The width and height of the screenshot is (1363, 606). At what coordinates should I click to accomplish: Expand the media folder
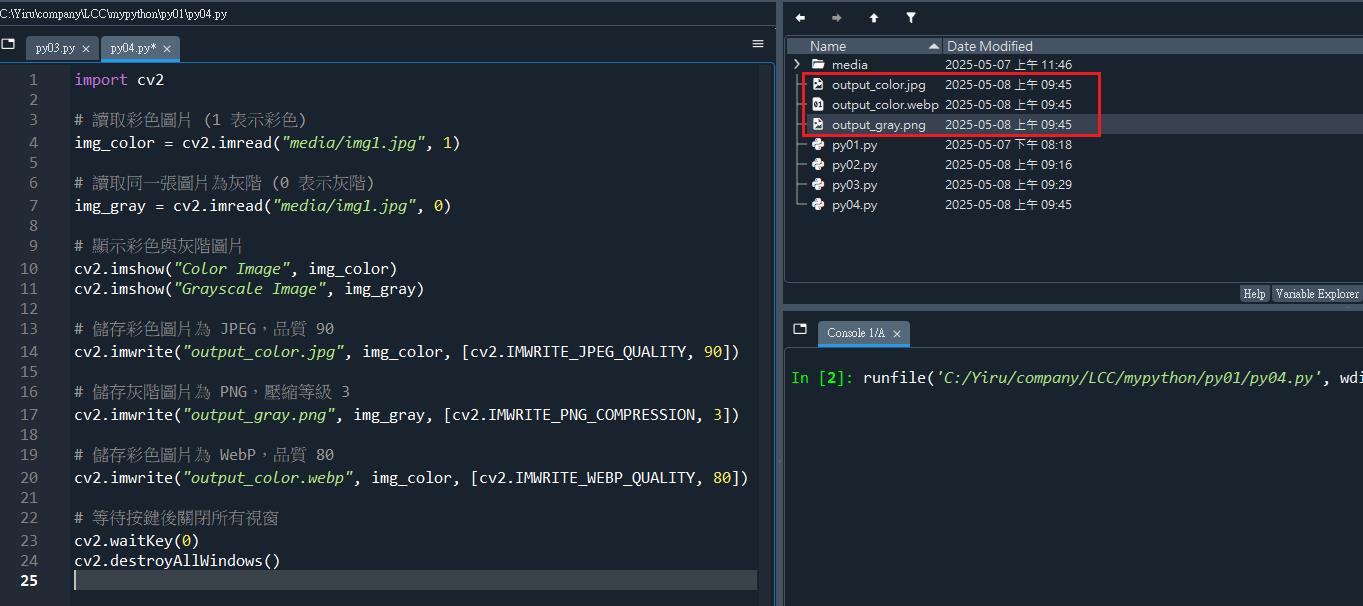tap(797, 65)
